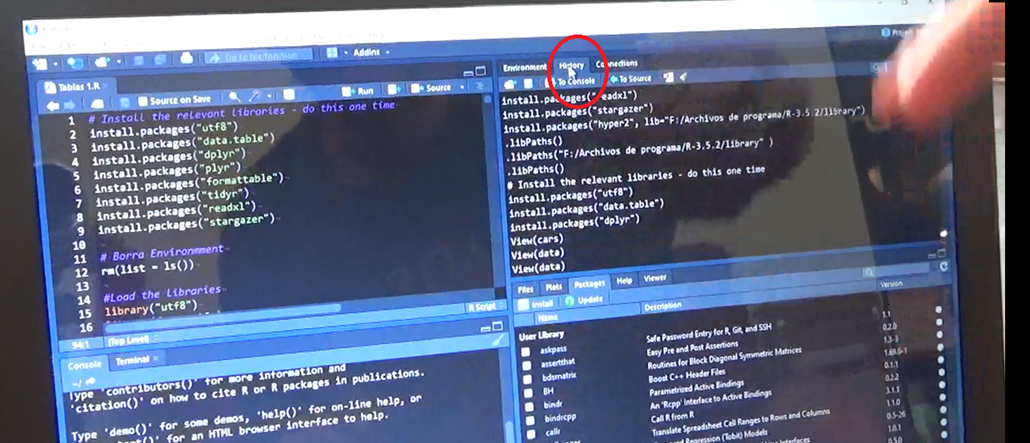This screenshot has height=443, width=1030.
Task: Open the Addins dropdown
Action: 371,52
